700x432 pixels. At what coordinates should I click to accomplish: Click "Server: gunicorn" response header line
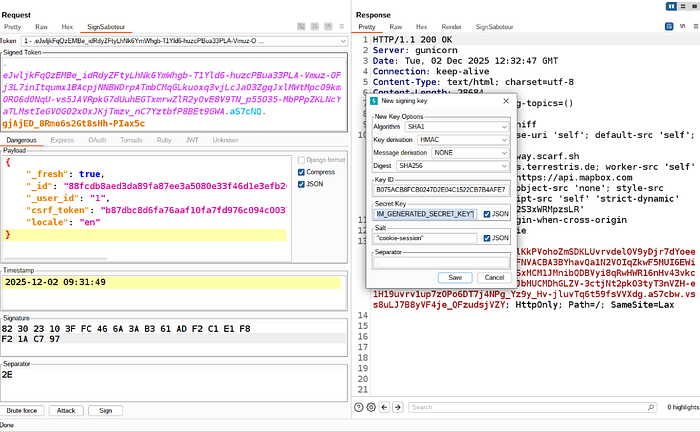pos(415,50)
